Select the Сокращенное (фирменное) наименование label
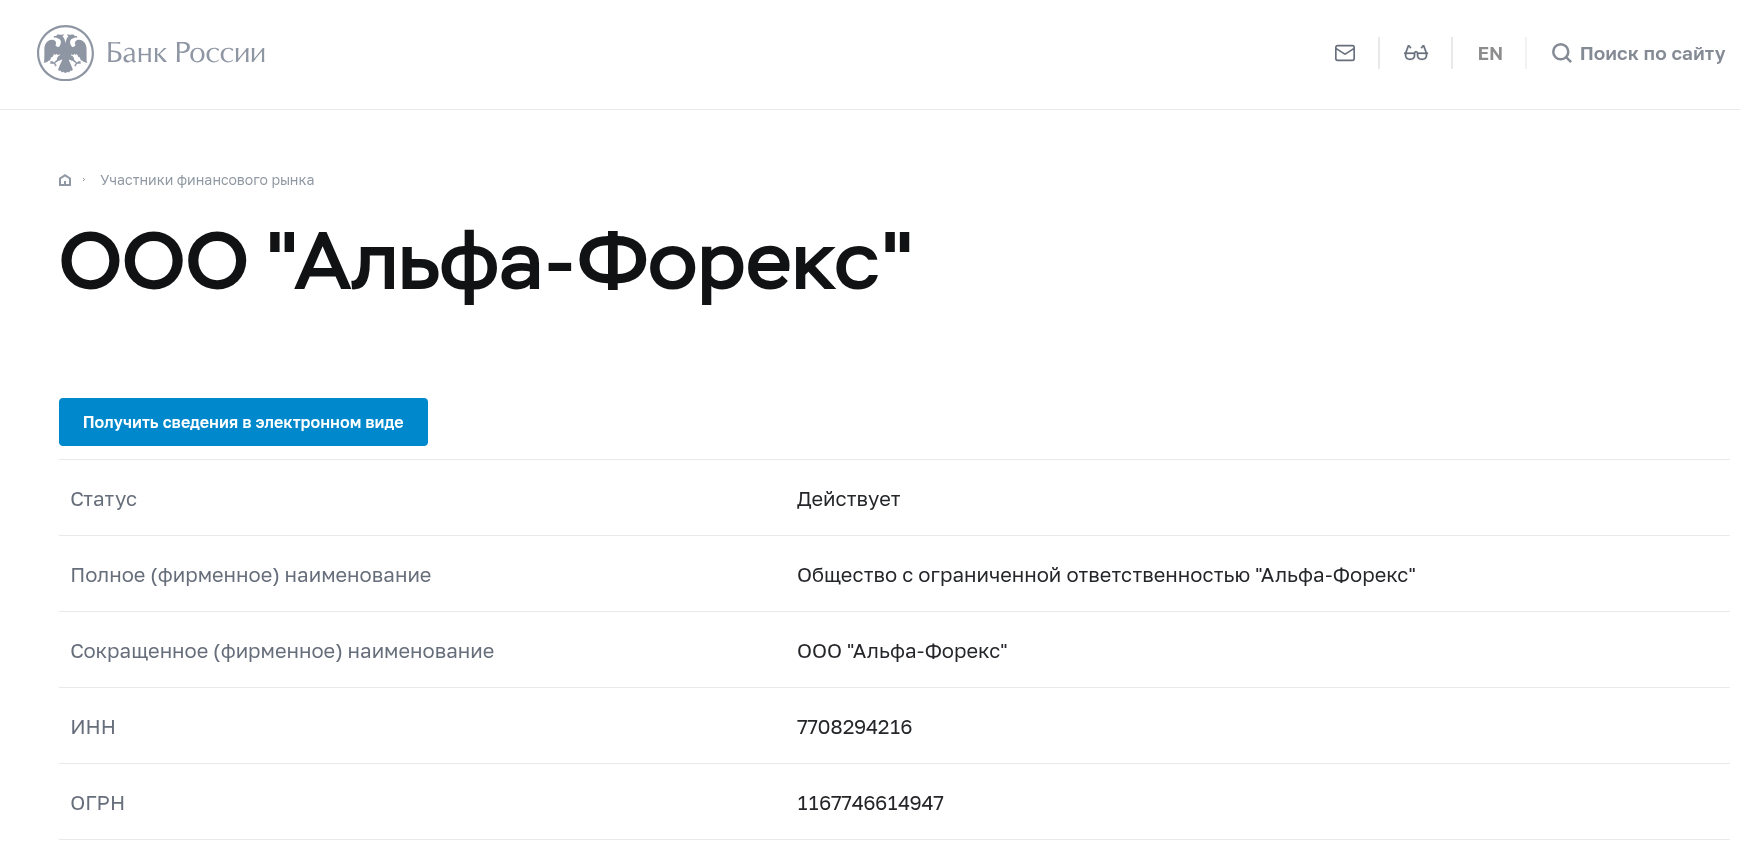 pos(282,651)
